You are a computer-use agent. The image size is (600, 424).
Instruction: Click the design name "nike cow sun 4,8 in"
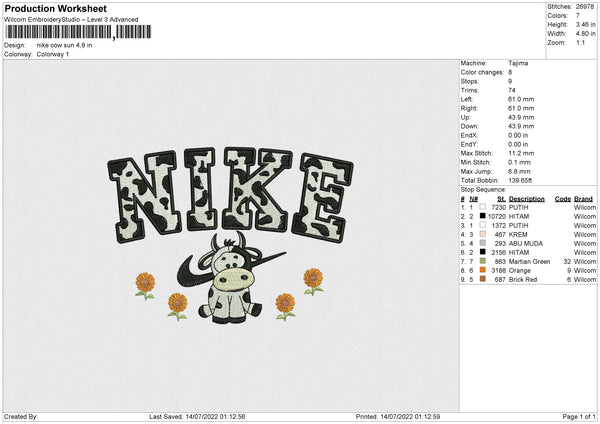click(x=64, y=45)
